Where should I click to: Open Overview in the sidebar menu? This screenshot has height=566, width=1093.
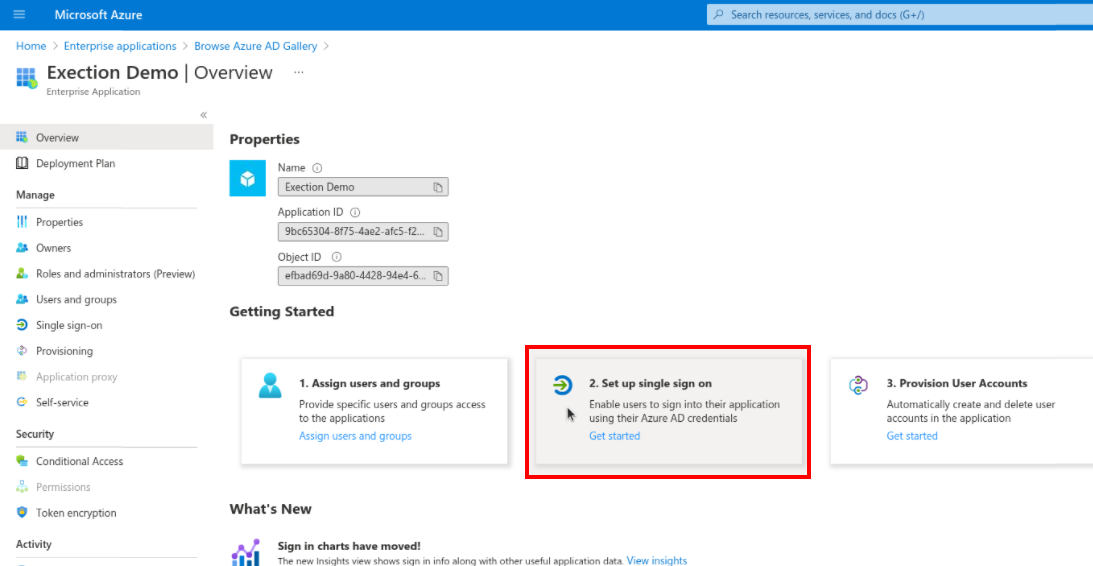[107, 137]
